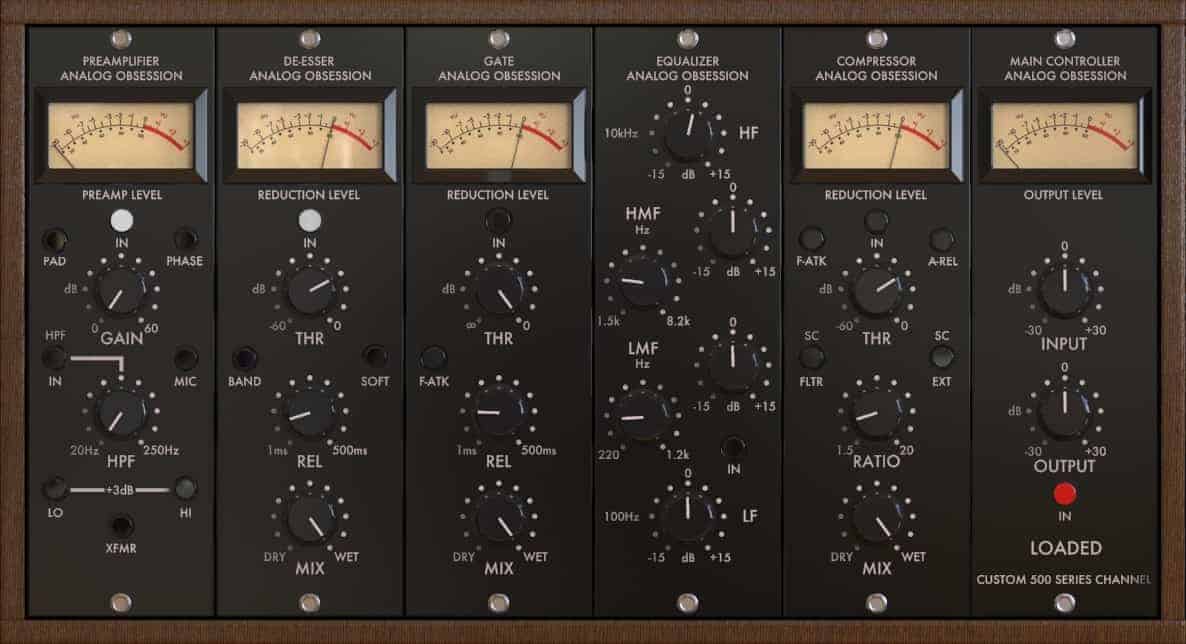
Task: Toggle the Compressor A-REL button
Action: click(941, 240)
